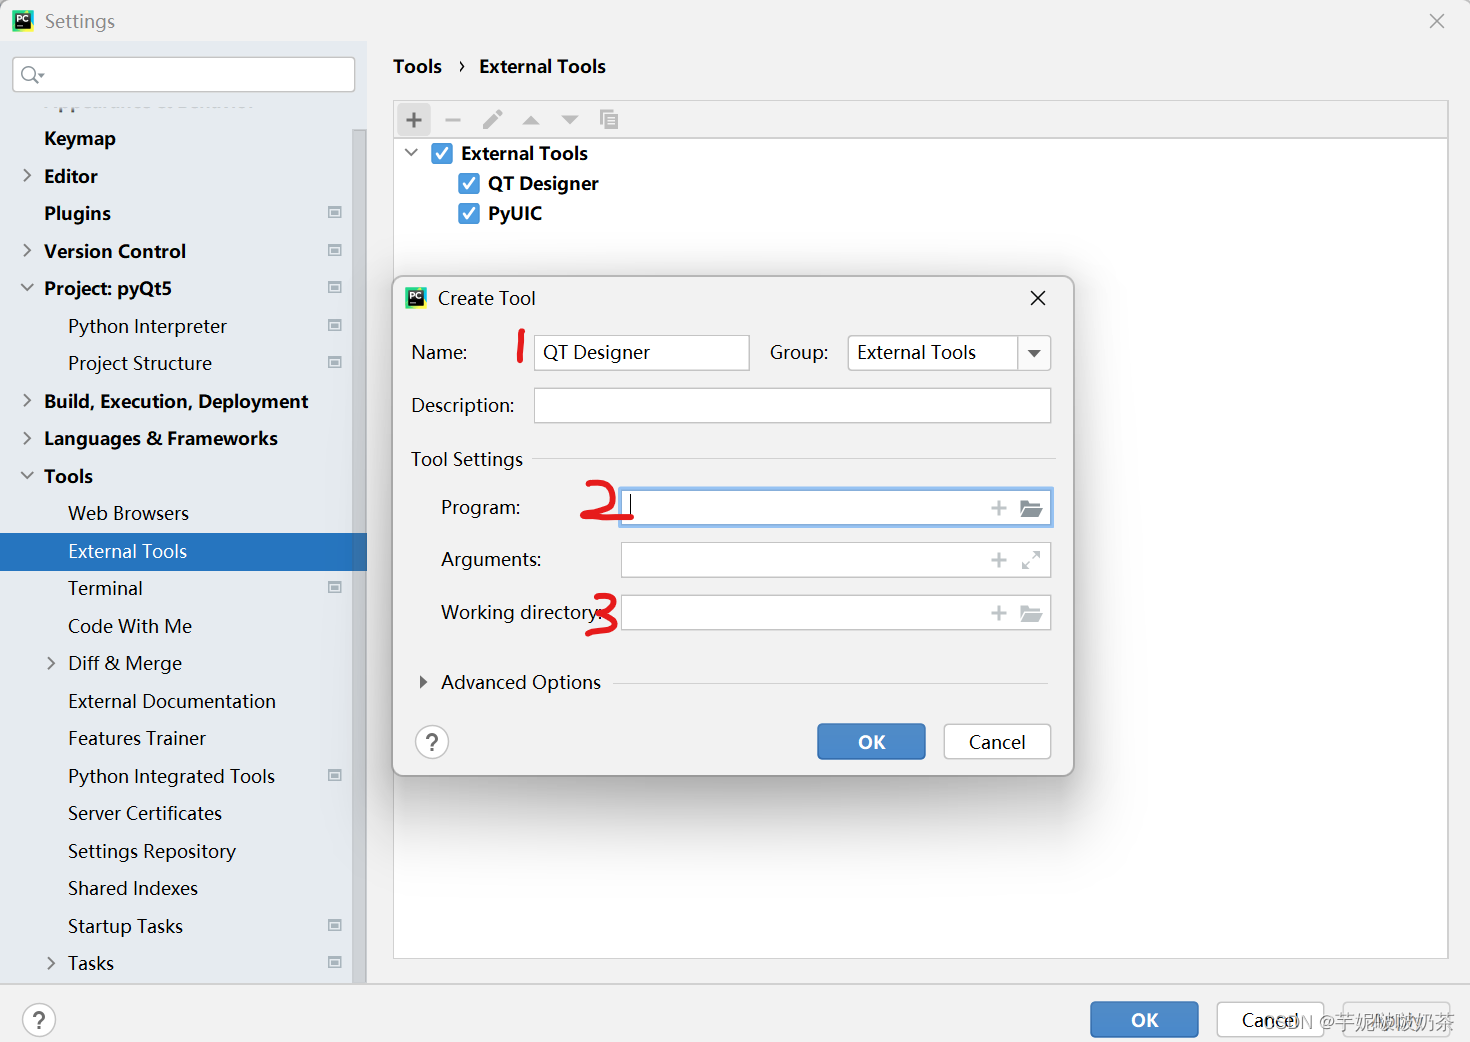Click the Move Down arrow icon

pyautogui.click(x=570, y=120)
